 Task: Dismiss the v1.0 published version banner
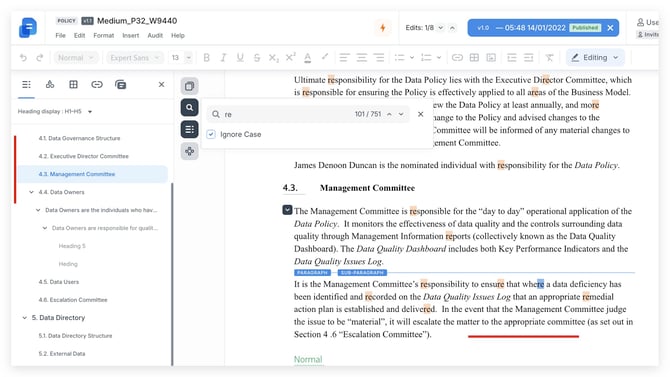(x=610, y=28)
